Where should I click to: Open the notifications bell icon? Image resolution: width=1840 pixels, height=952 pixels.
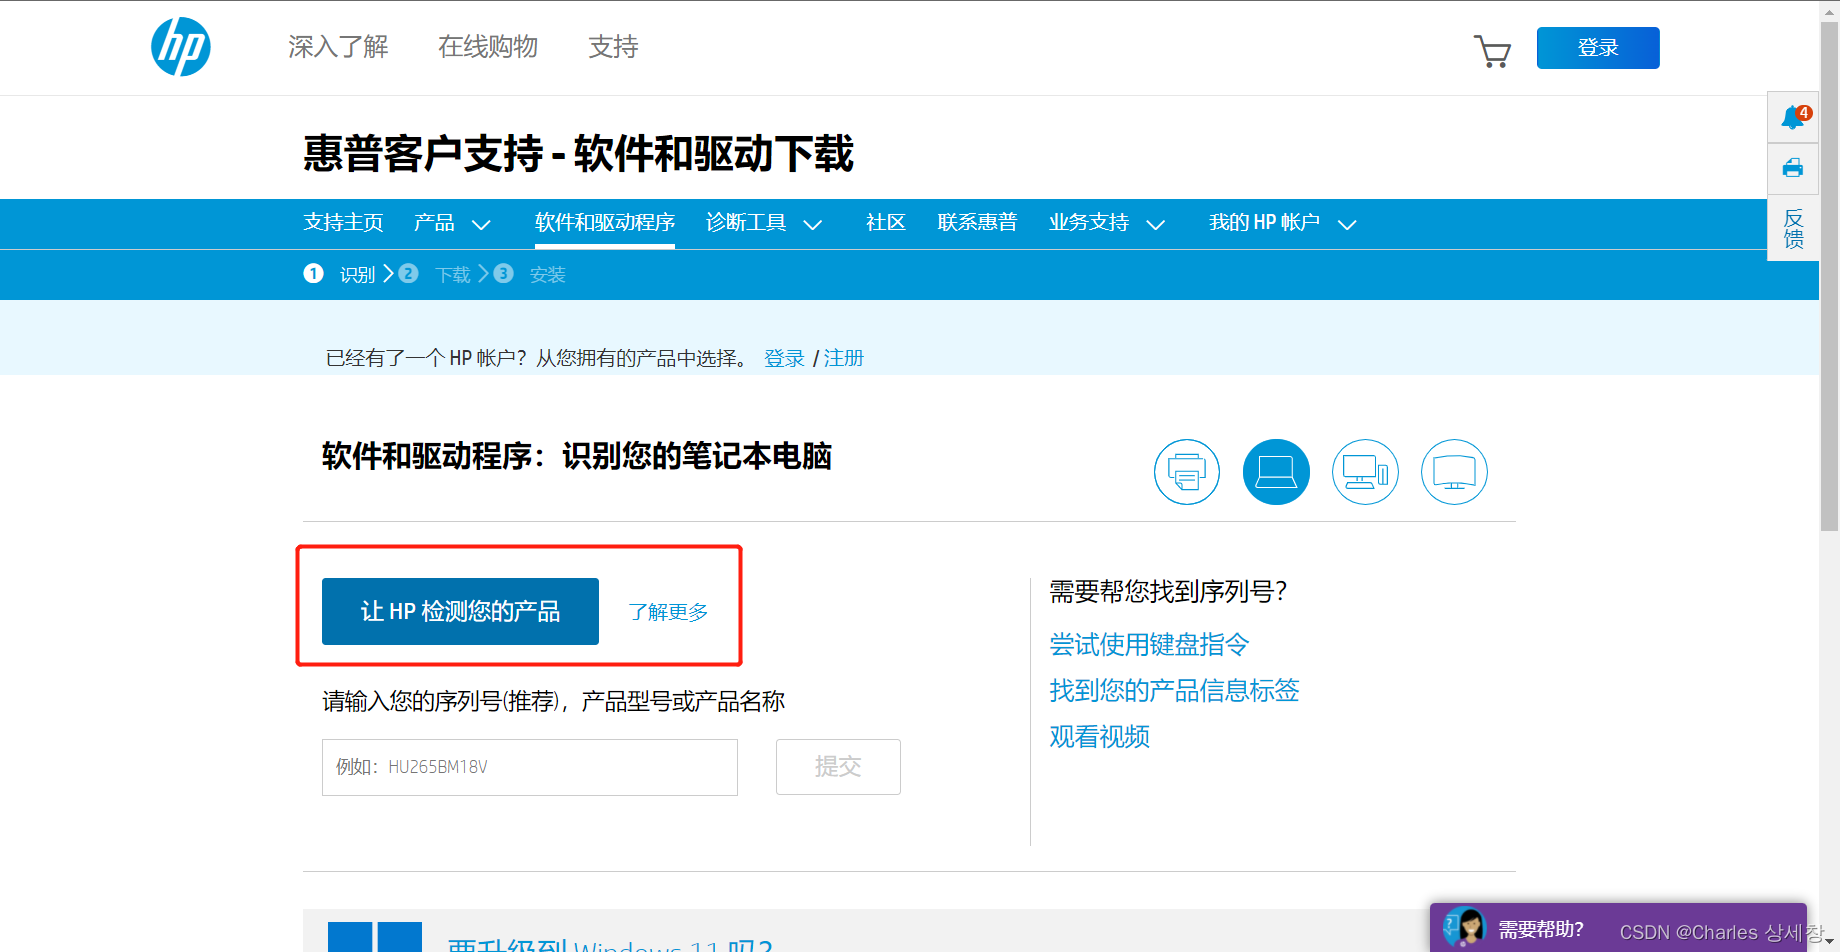click(x=1794, y=118)
